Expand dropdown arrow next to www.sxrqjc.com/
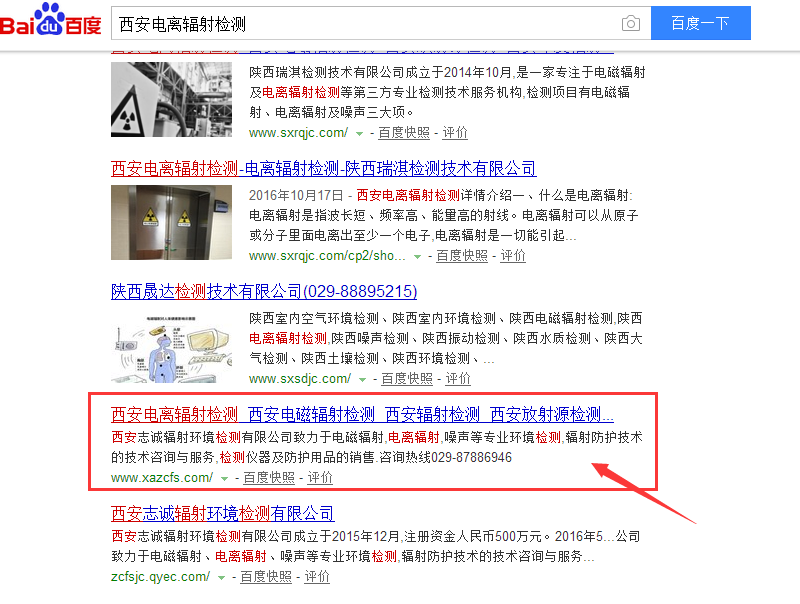Image resolution: width=800 pixels, height=604 pixels. point(359,134)
